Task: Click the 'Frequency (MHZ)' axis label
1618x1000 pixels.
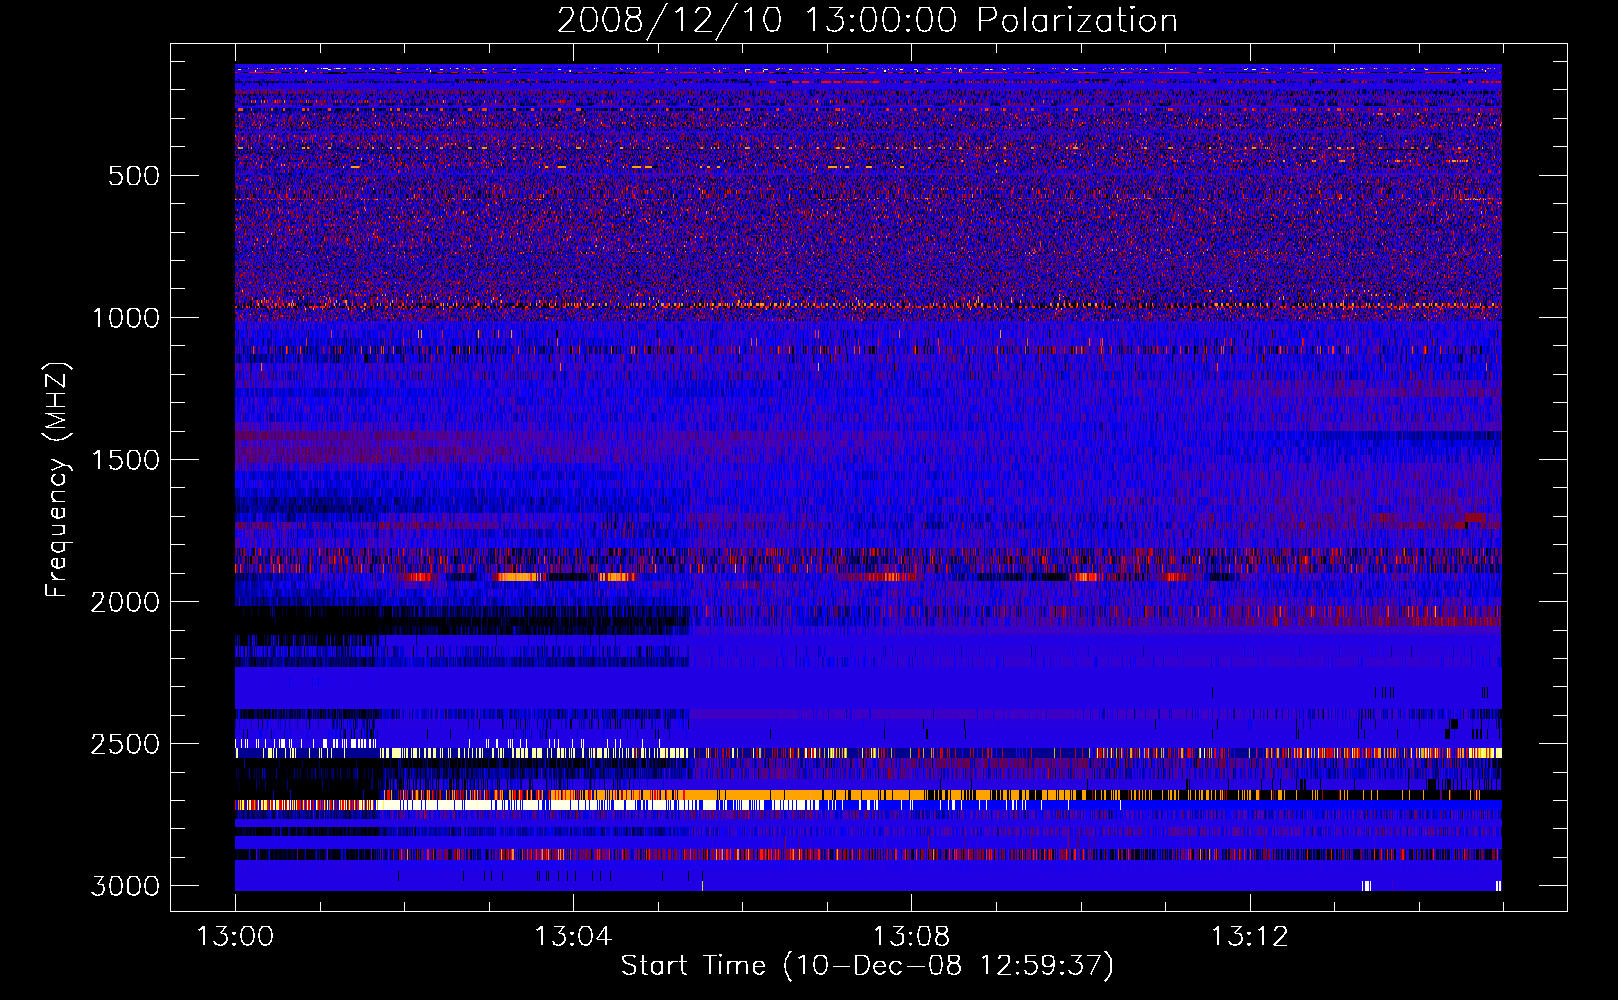Action: click(x=58, y=480)
